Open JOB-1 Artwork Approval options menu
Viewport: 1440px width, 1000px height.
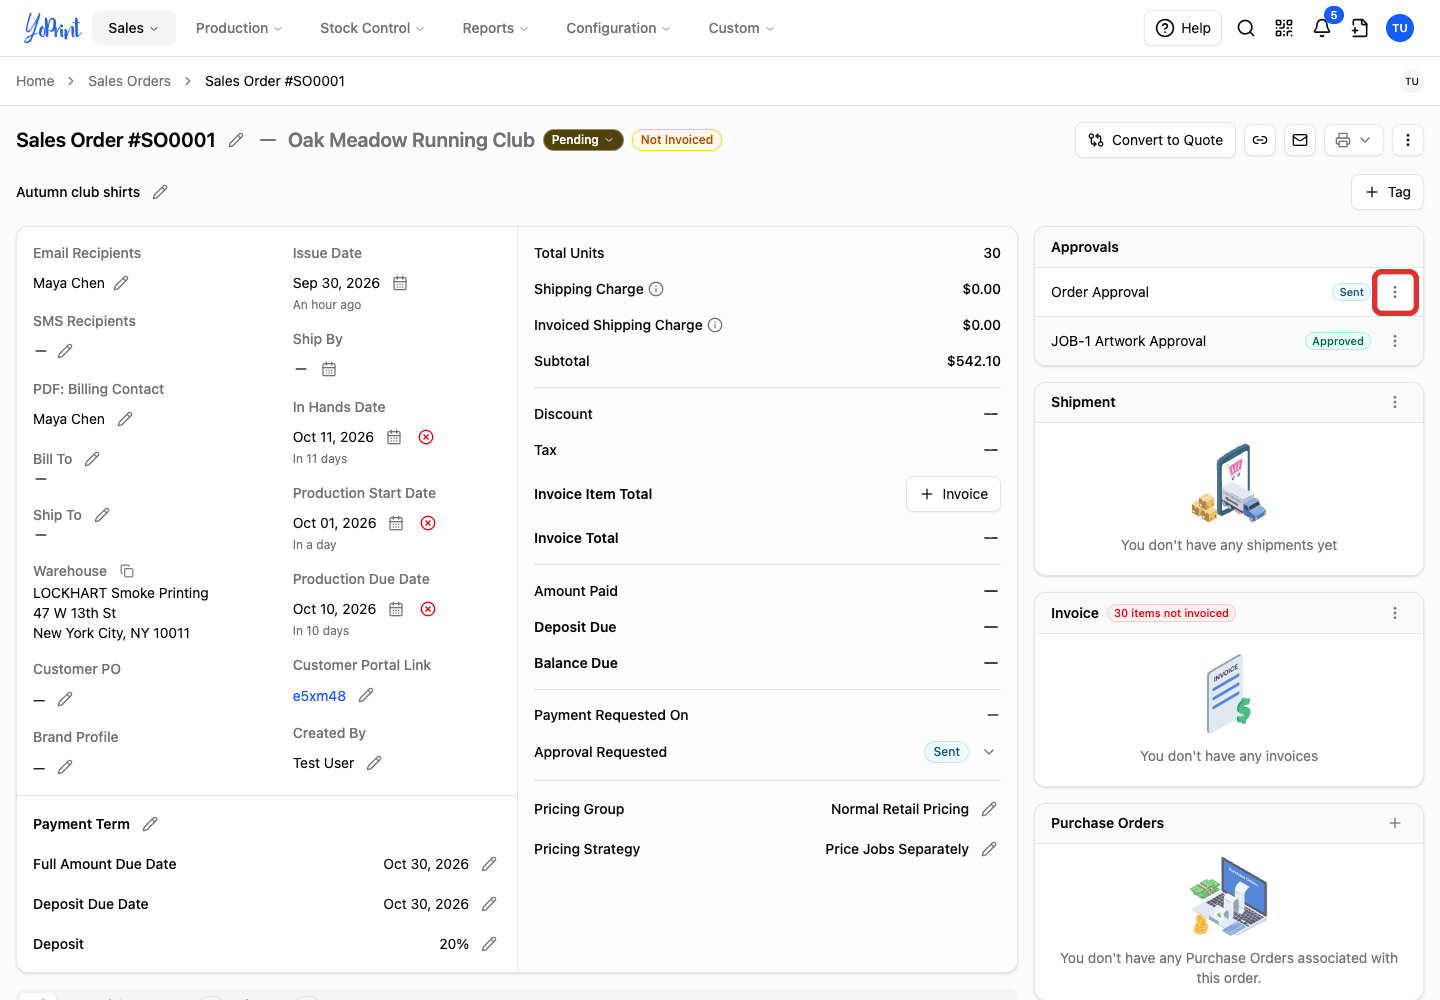(x=1395, y=341)
